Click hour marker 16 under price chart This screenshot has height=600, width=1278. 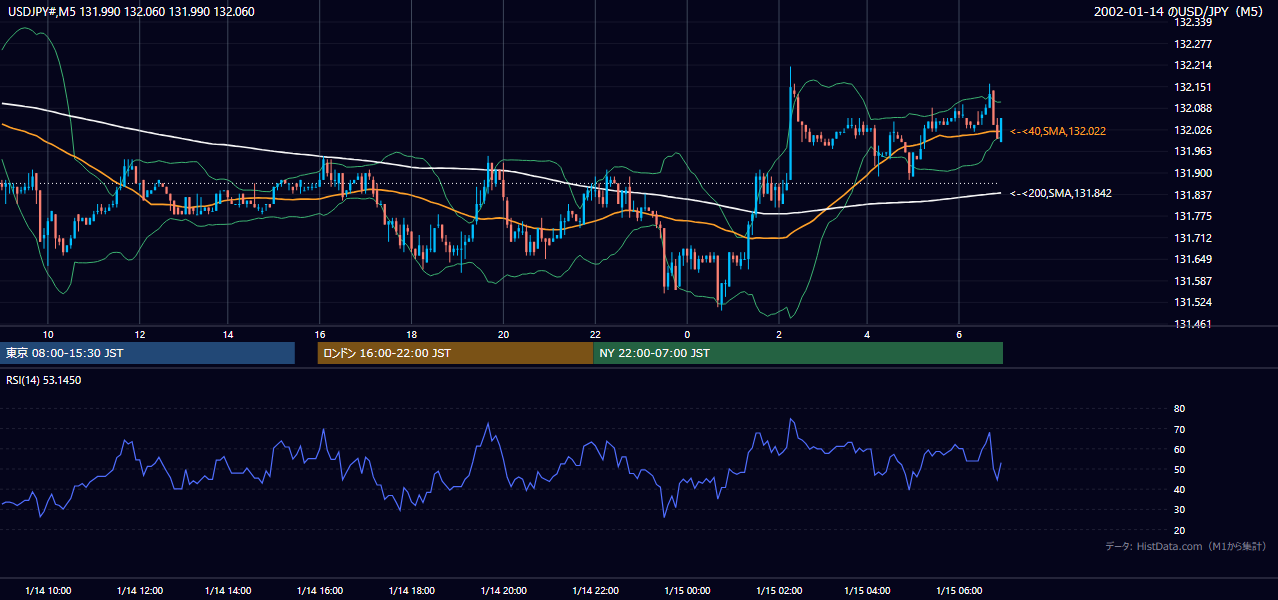pos(320,334)
